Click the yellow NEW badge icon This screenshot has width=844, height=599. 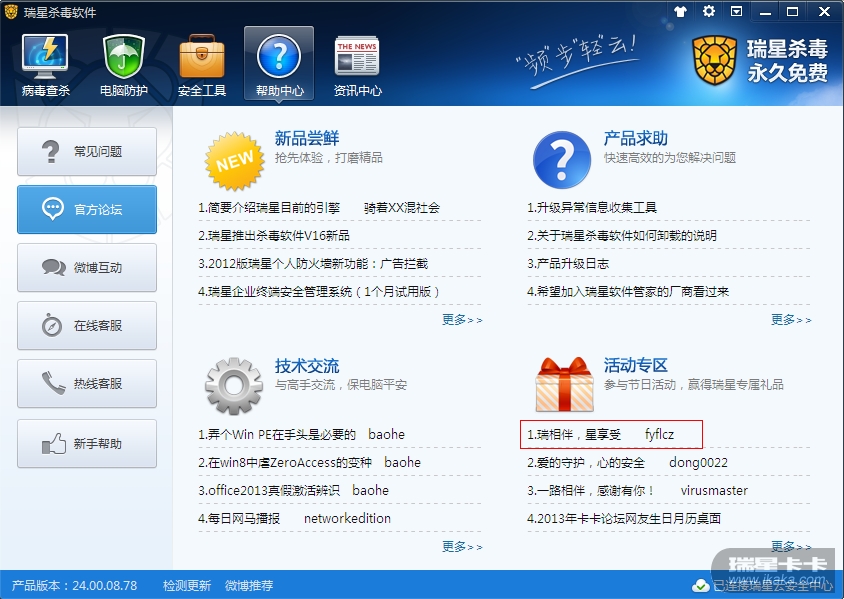[x=234, y=161]
